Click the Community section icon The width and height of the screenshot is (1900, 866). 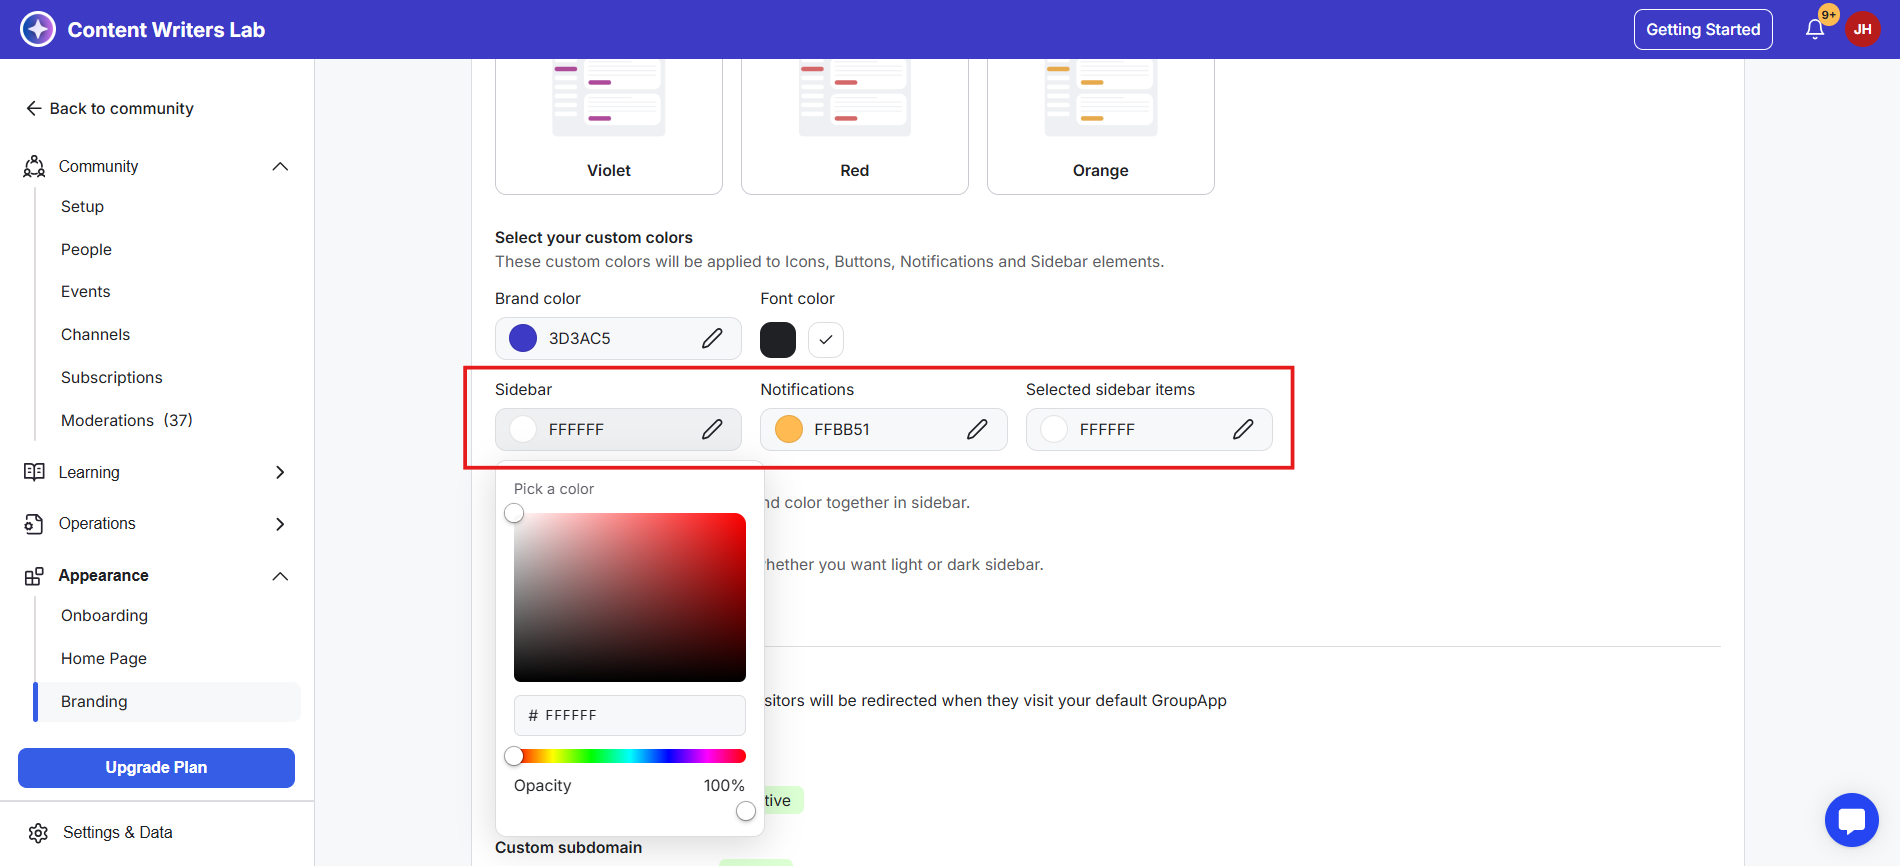[x=34, y=166]
